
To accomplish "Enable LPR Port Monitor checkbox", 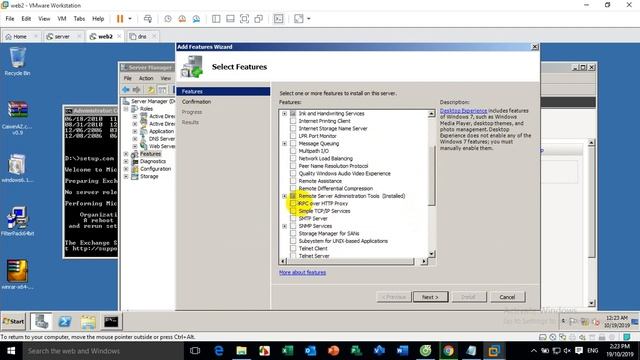I will pyautogui.click(x=293, y=136).
